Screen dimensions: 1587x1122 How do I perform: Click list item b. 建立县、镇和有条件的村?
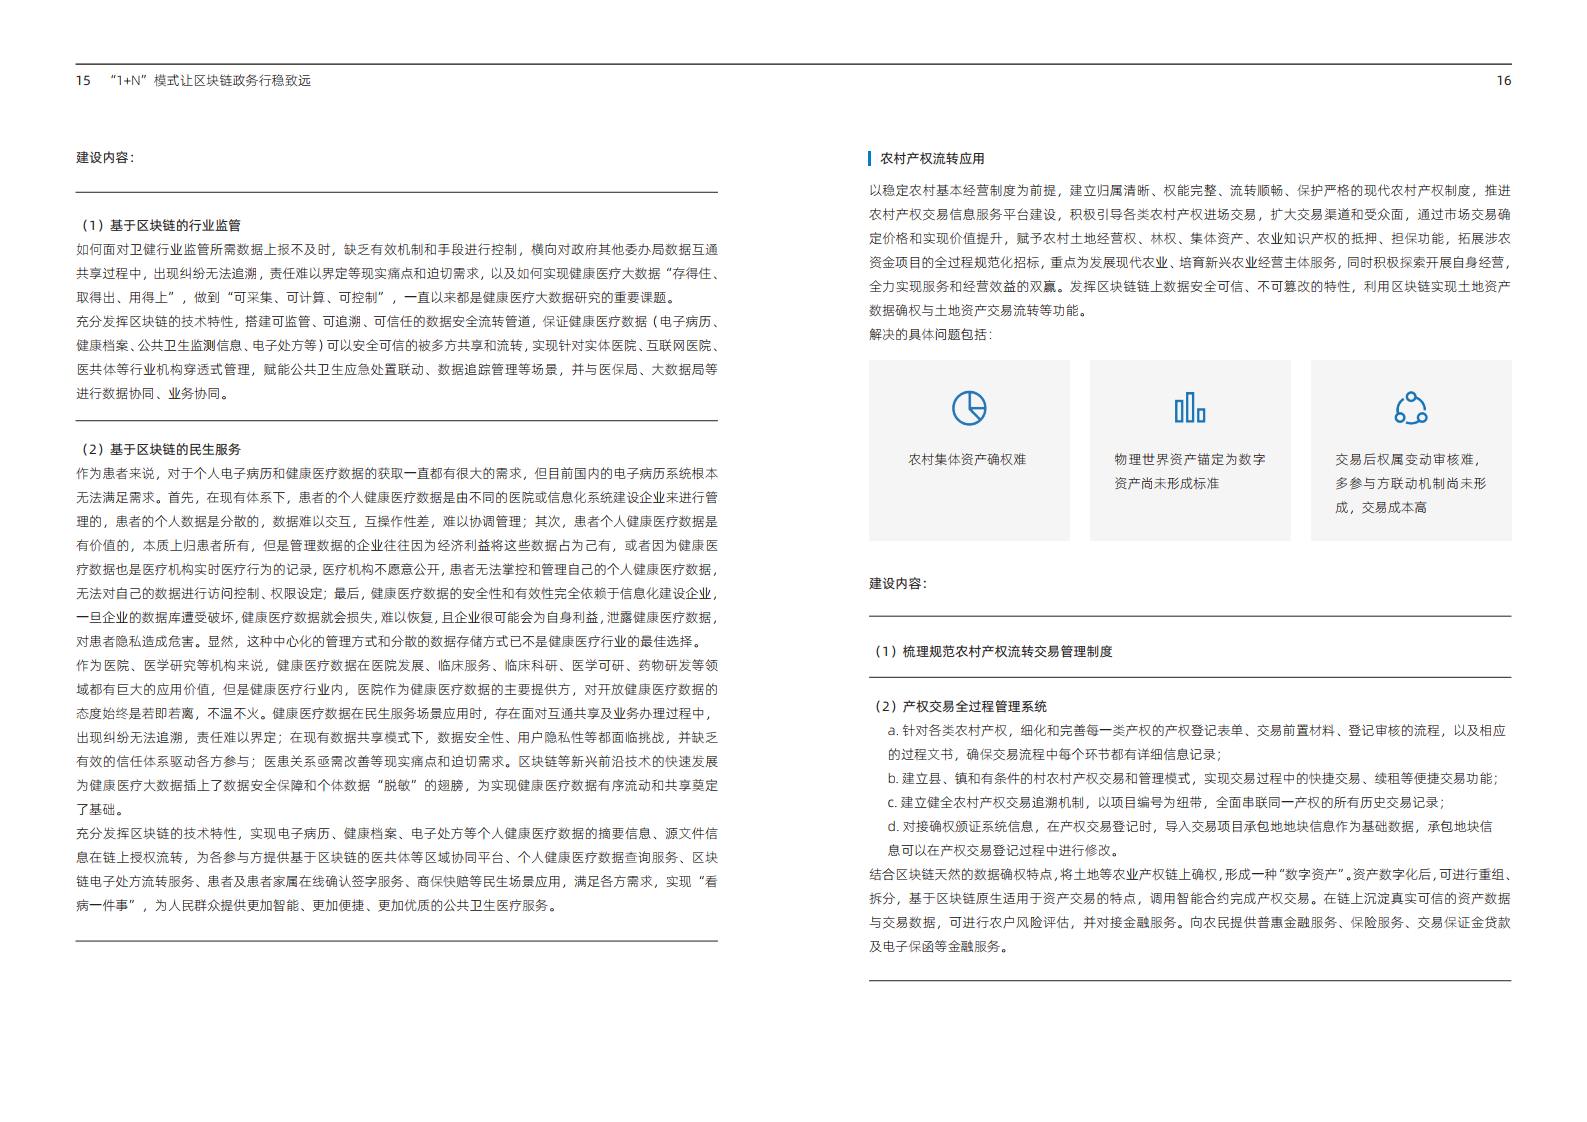(1193, 779)
